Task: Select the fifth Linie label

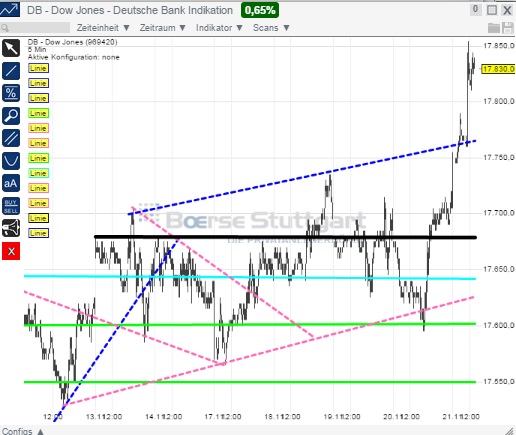Action: pos(38,128)
